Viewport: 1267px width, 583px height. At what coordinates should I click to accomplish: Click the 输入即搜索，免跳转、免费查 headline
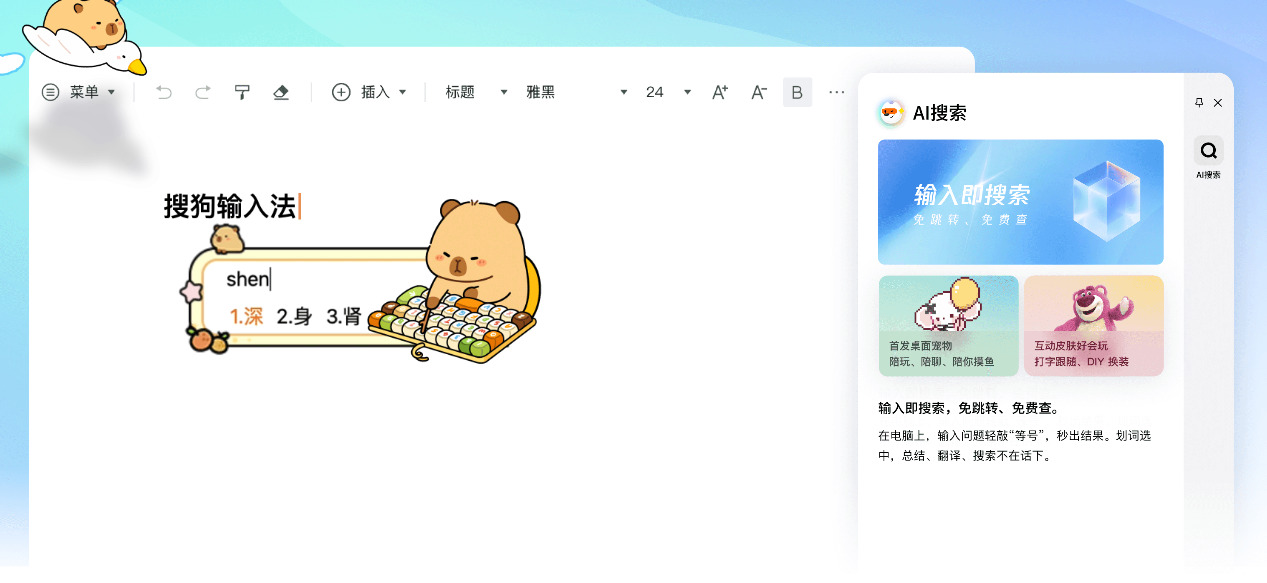[969, 408]
